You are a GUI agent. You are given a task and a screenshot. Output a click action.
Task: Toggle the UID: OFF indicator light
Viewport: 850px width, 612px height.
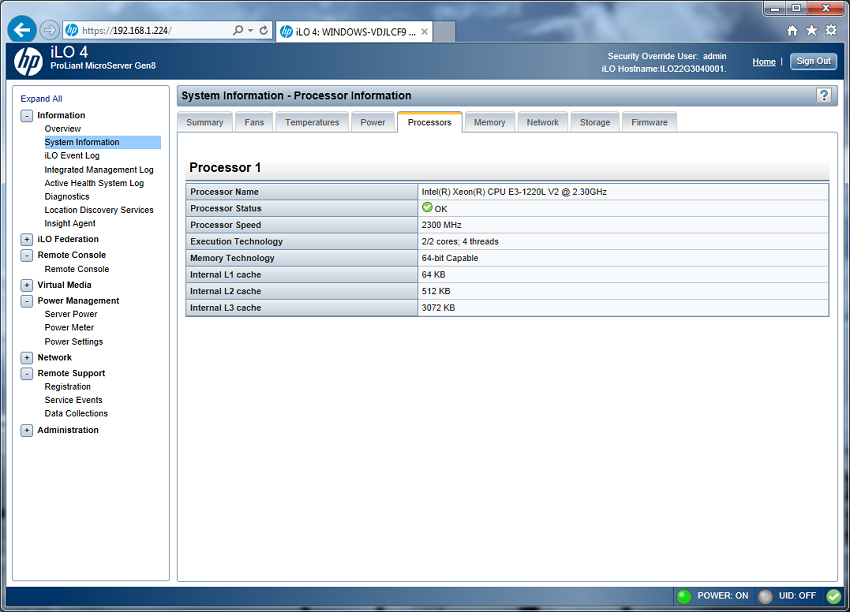(765, 596)
